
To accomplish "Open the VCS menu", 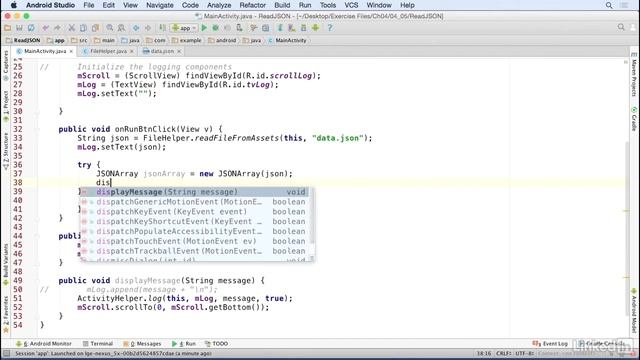I will pyautogui.click(x=351, y=5).
